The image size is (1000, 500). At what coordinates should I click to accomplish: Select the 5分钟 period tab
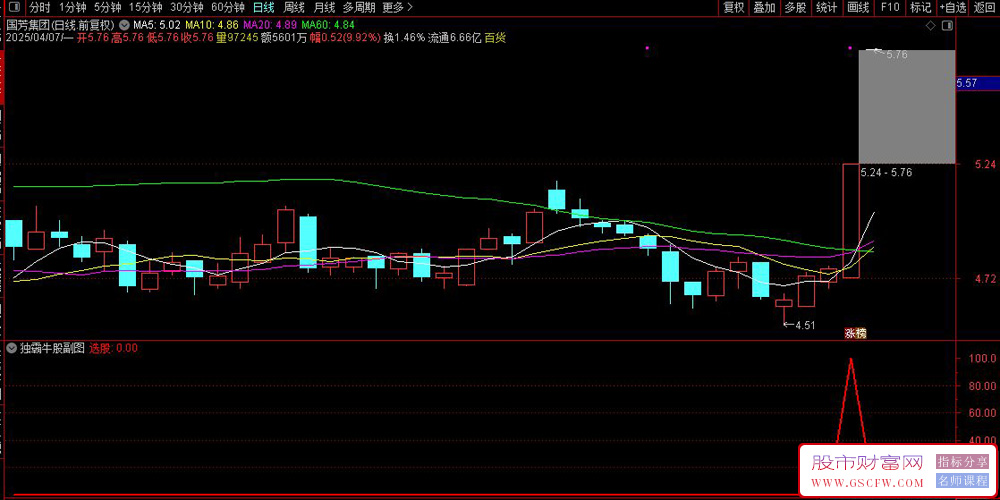pyautogui.click(x=107, y=8)
